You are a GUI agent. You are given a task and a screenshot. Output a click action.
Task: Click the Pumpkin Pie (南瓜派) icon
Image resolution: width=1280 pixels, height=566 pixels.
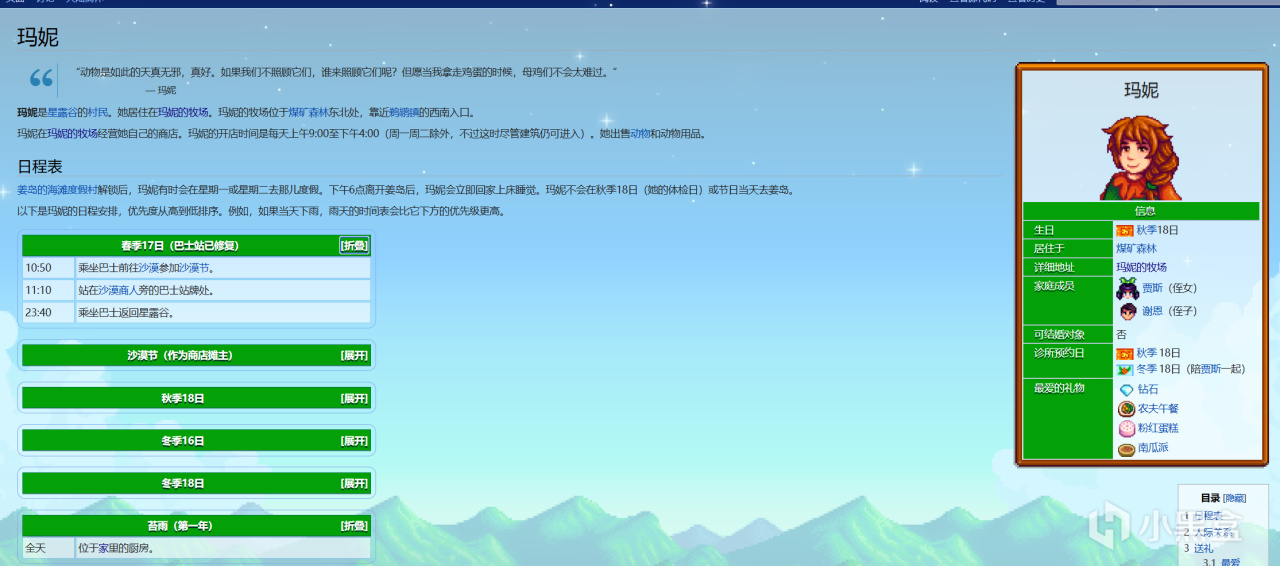1127,449
